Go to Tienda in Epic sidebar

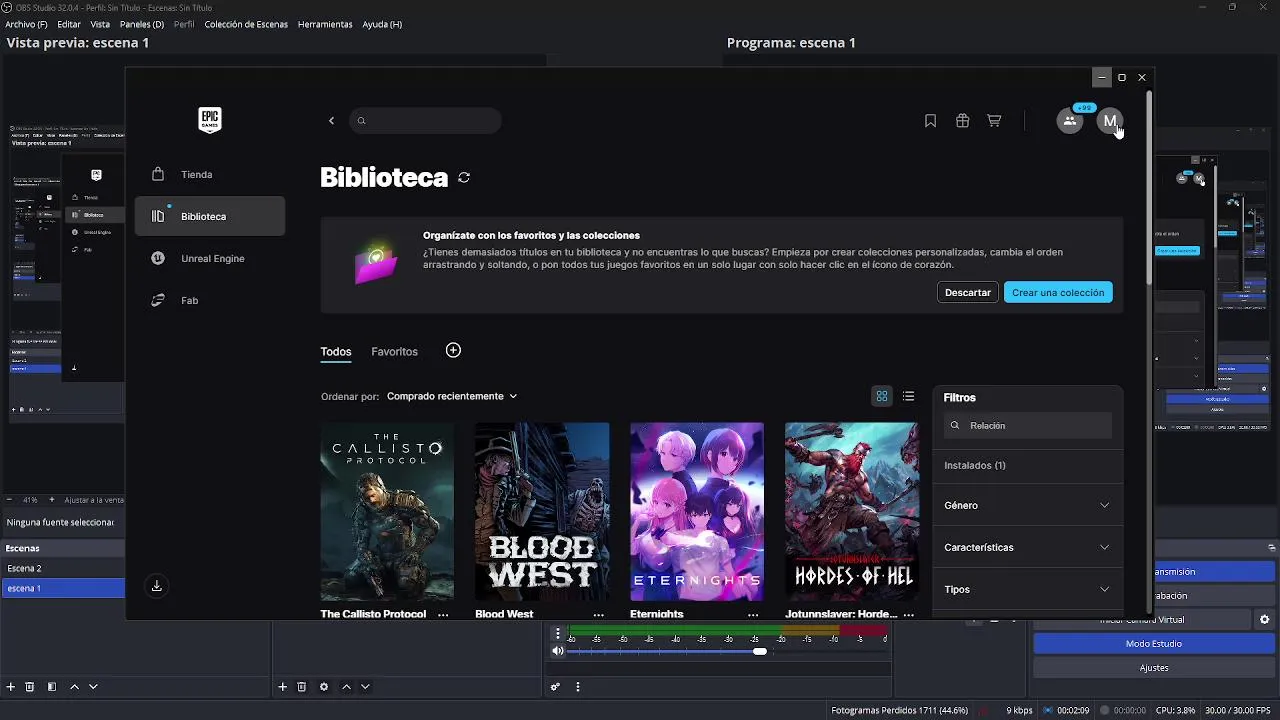(x=210, y=174)
